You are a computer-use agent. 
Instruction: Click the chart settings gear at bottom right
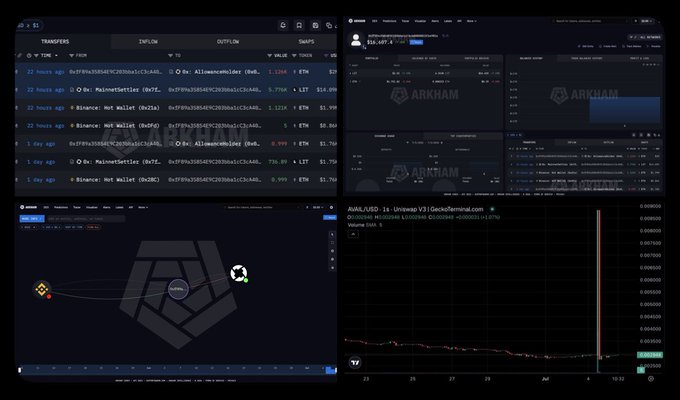coord(651,379)
